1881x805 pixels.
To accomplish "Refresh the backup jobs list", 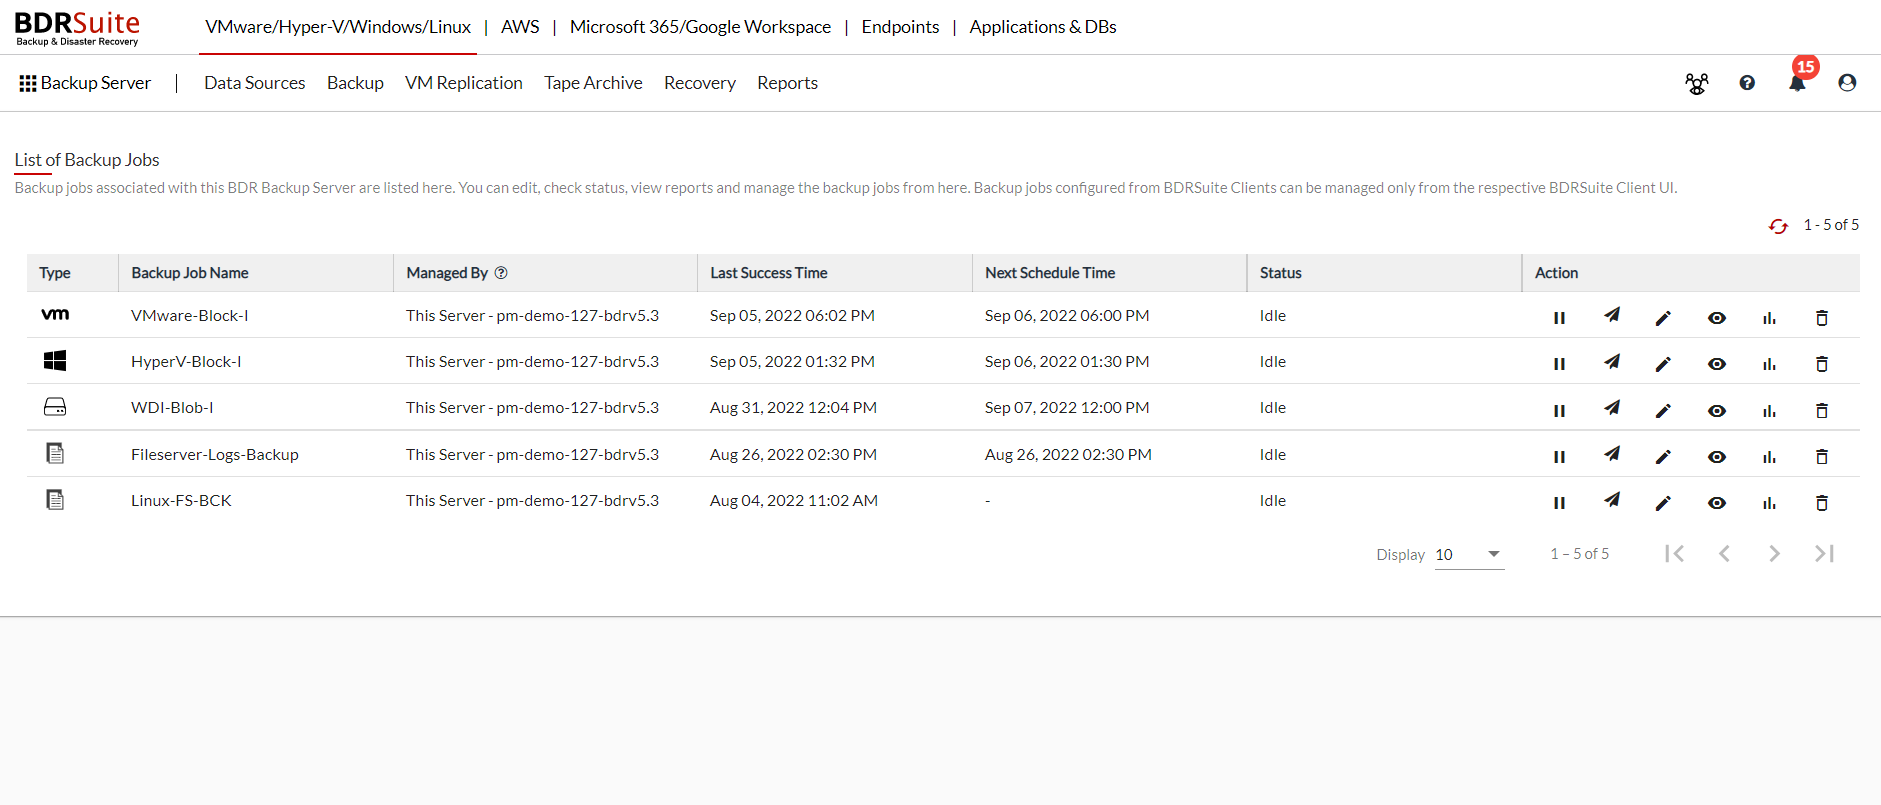I will 1777,227.
